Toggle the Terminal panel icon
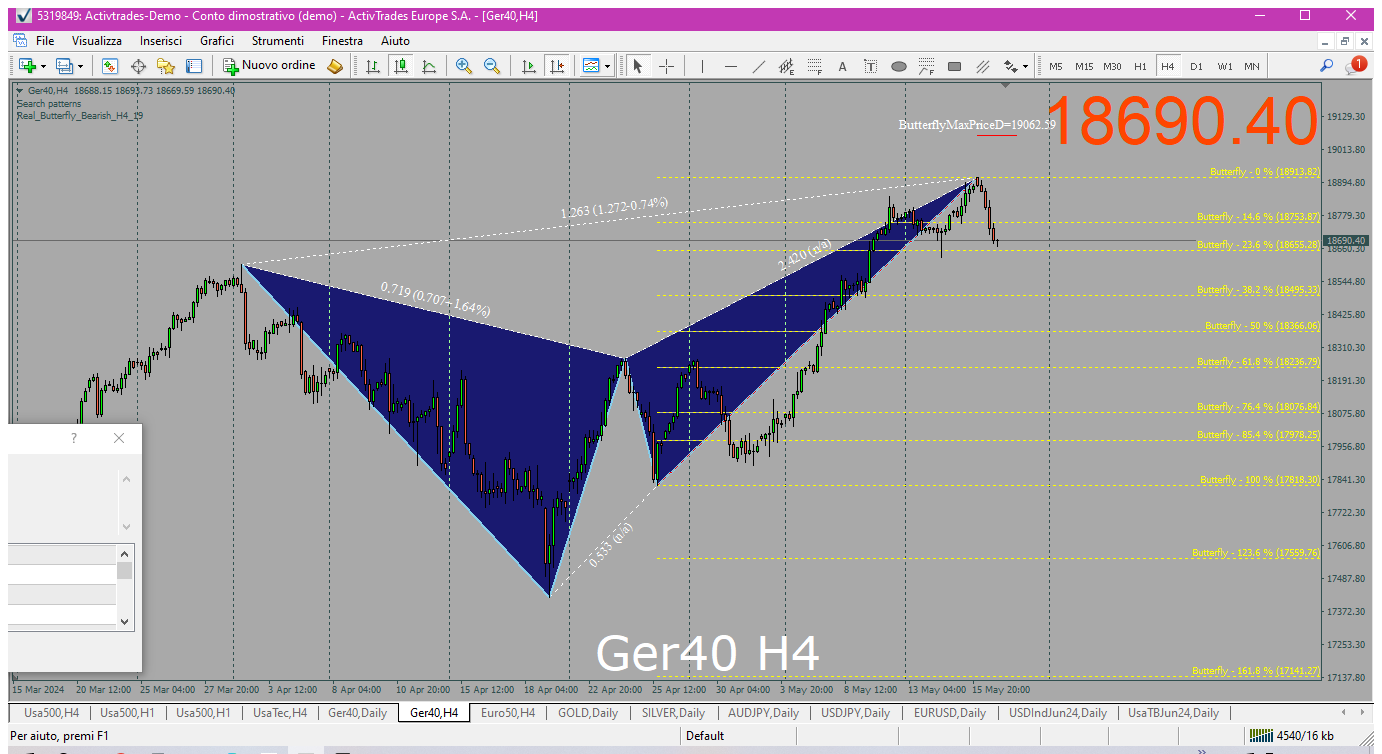Image resolution: width=1382 pixels, height=754 pixels. coord(194,66)
